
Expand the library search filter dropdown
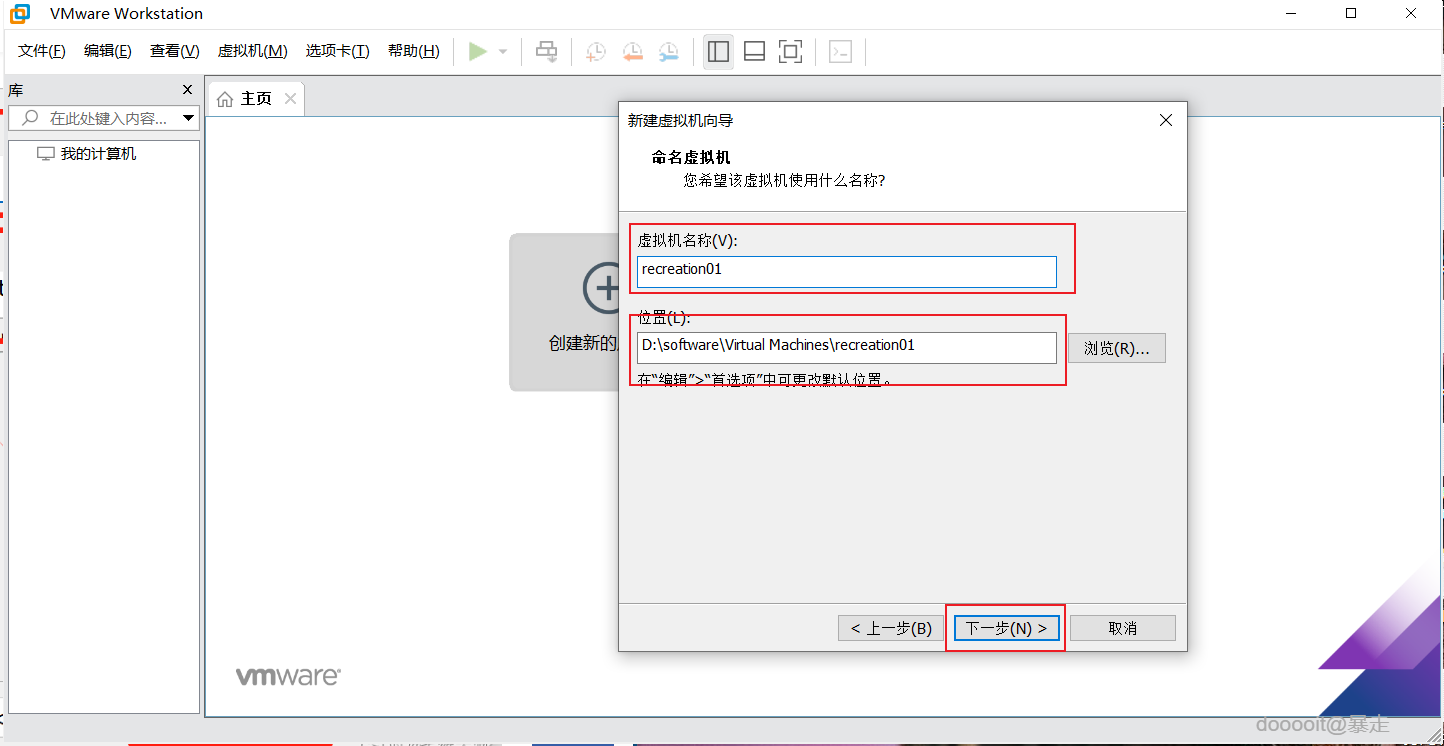point(190,117)
